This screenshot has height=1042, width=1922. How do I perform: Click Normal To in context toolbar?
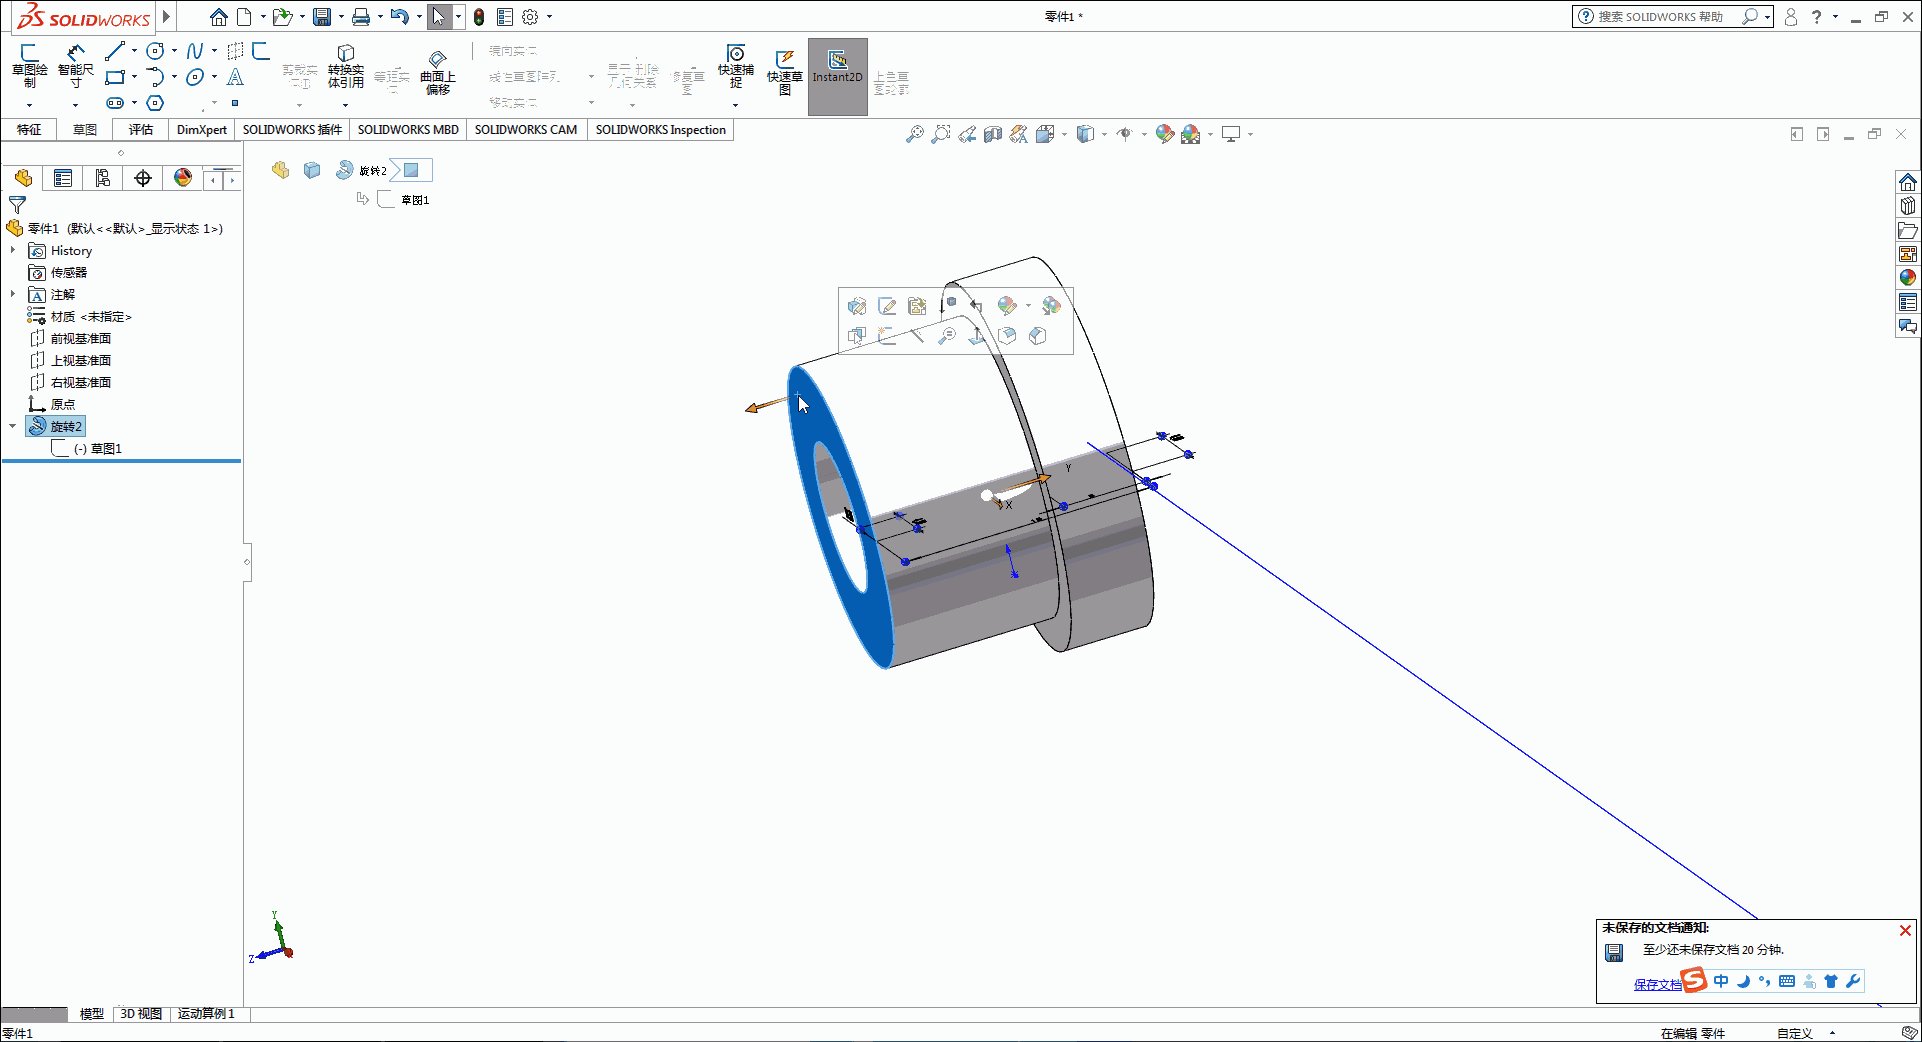point(977,336)
